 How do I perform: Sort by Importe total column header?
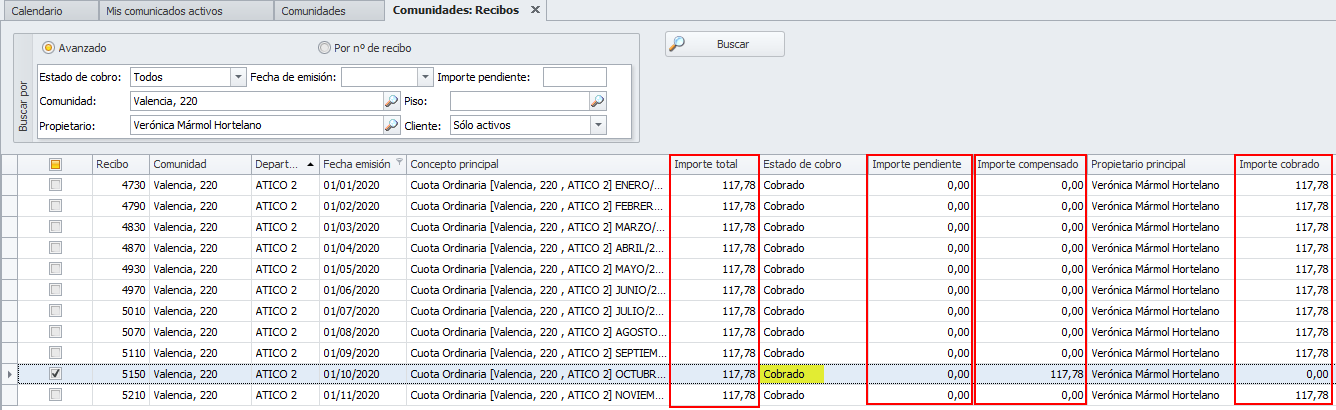[714, 164]
